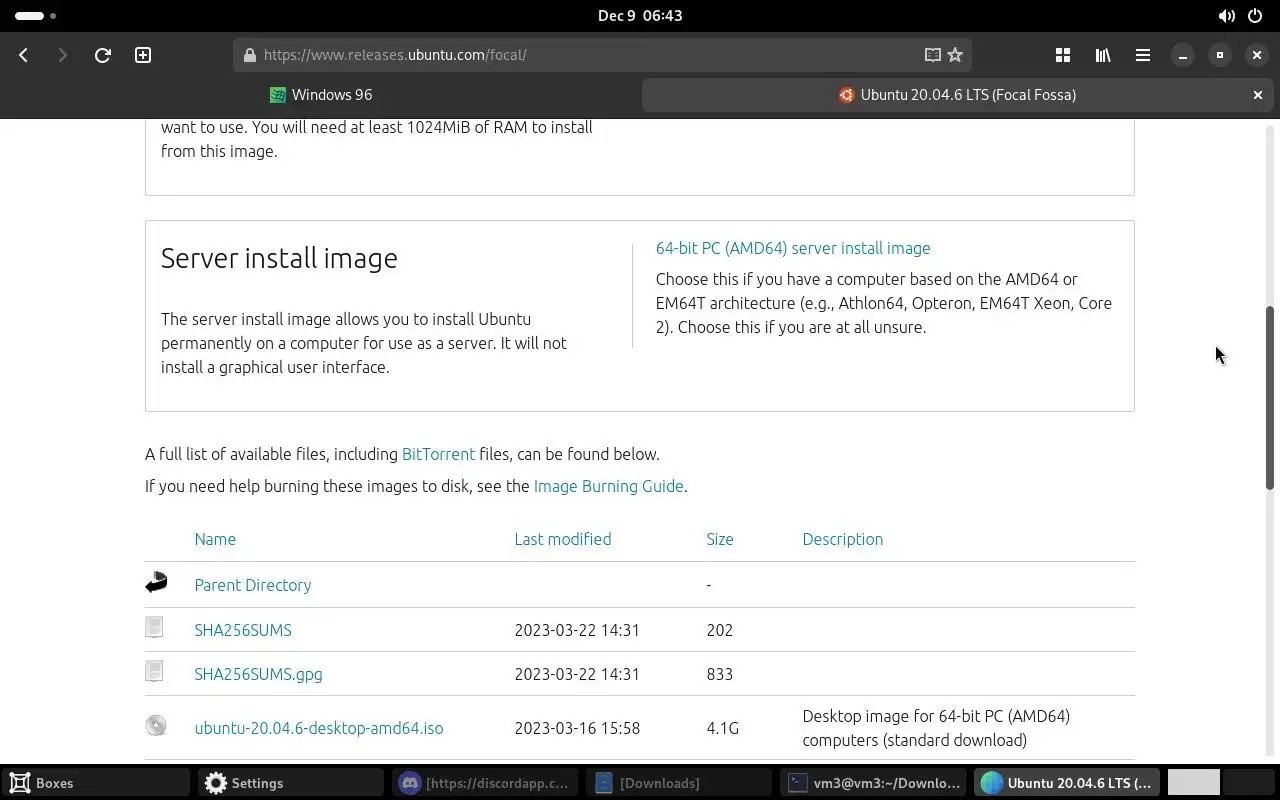Switch to the second dark workspace thumbnail
The width and height of the screenshot is (1280, 800).
[x=1249, y=782]
